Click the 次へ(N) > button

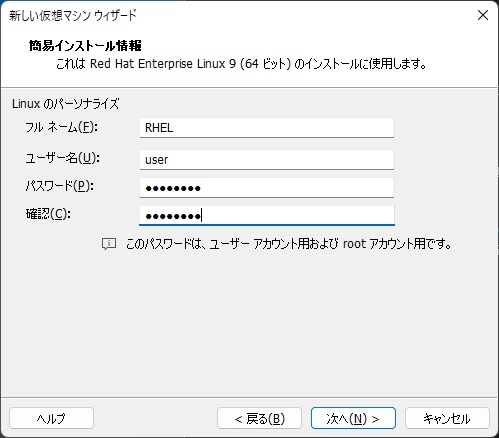(353, 418)
